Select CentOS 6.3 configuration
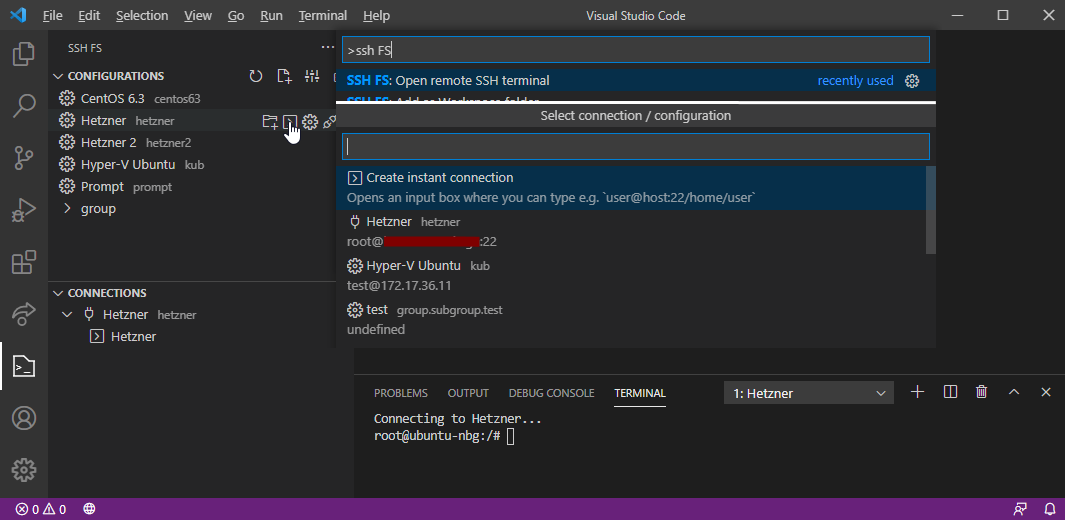The image size is (1065, 520). pos(193,98)
